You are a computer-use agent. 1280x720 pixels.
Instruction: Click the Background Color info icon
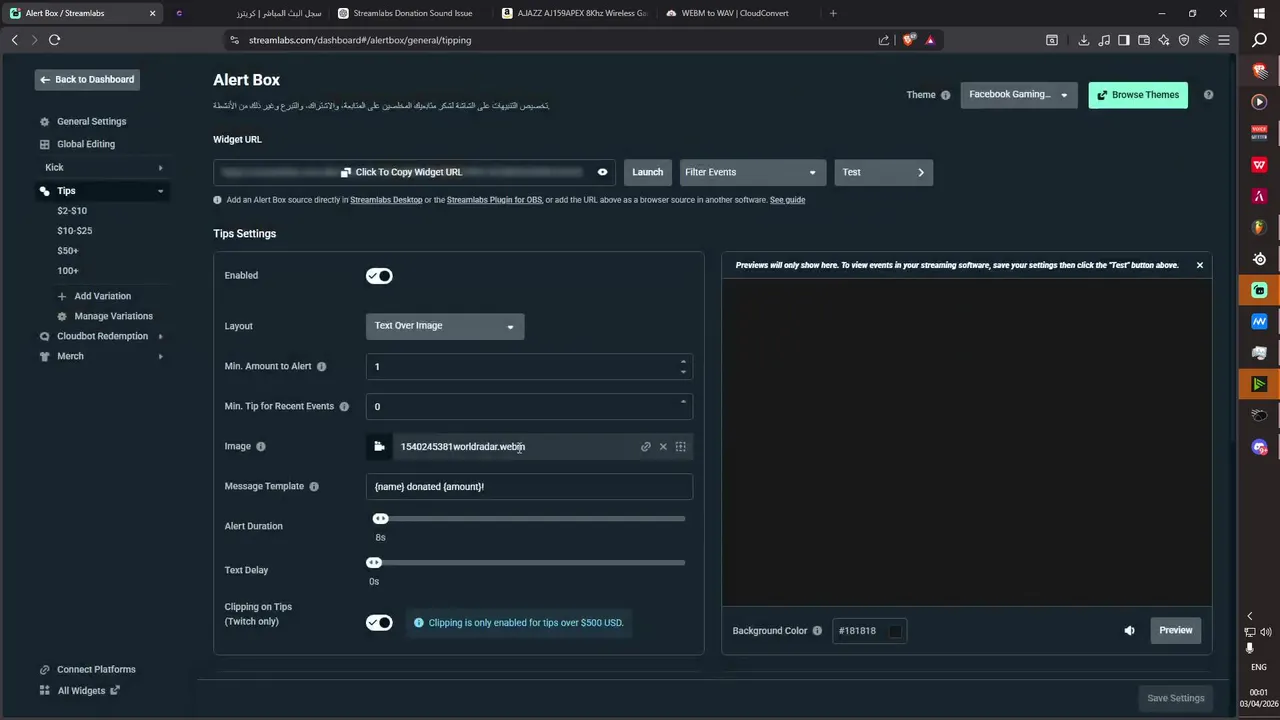817,631
